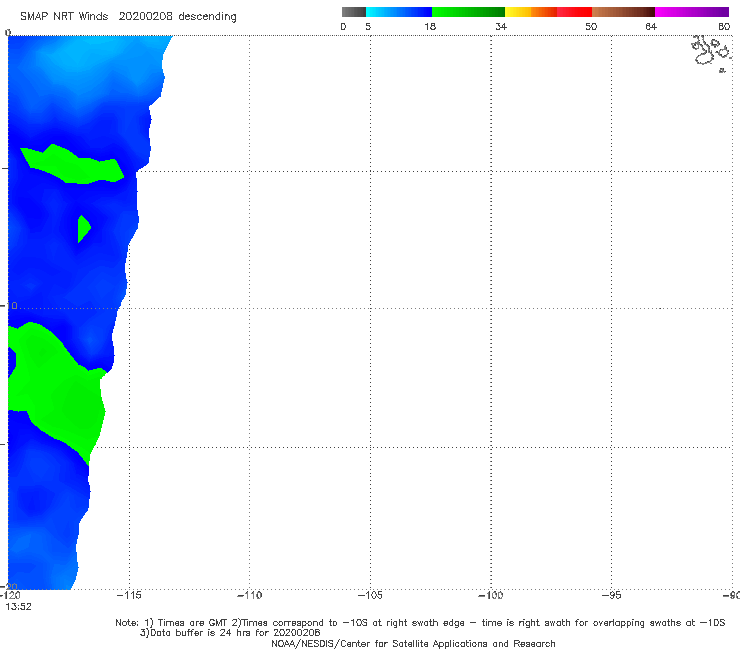Click the color bar label '64'
Screen dimensions: 740x650
[x=651, y=26]
